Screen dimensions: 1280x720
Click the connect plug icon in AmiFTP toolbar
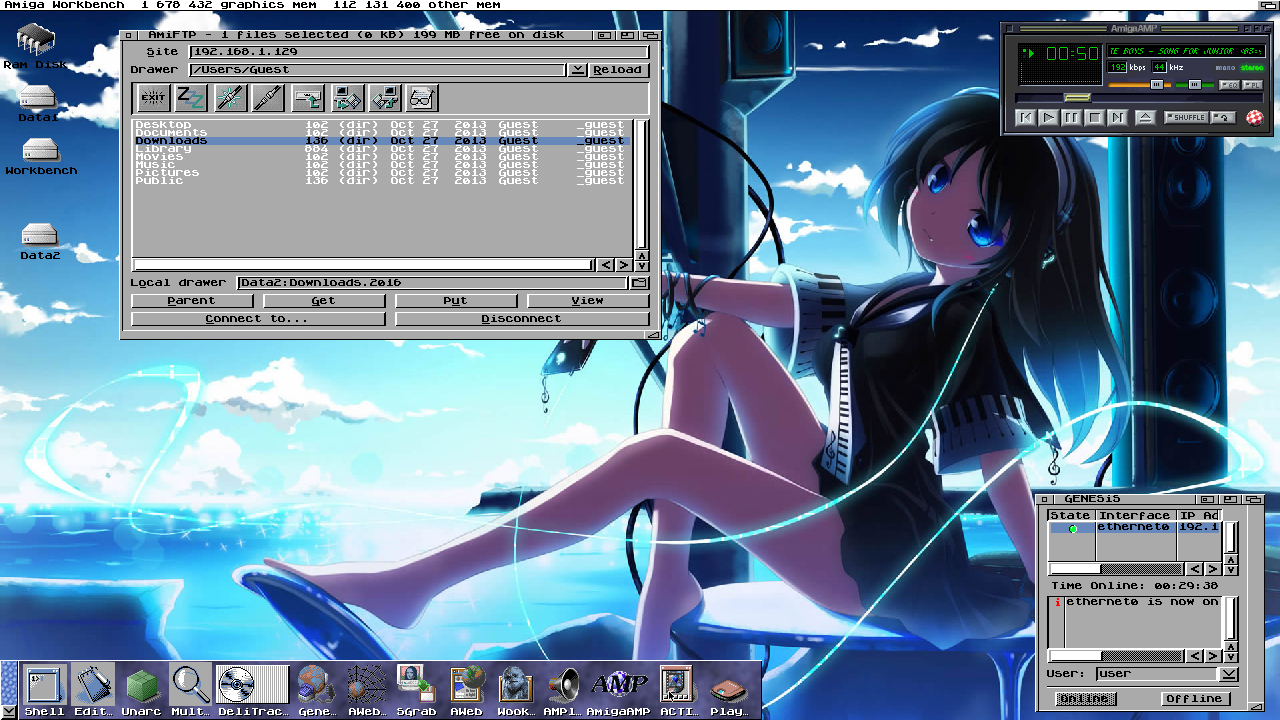230,97
